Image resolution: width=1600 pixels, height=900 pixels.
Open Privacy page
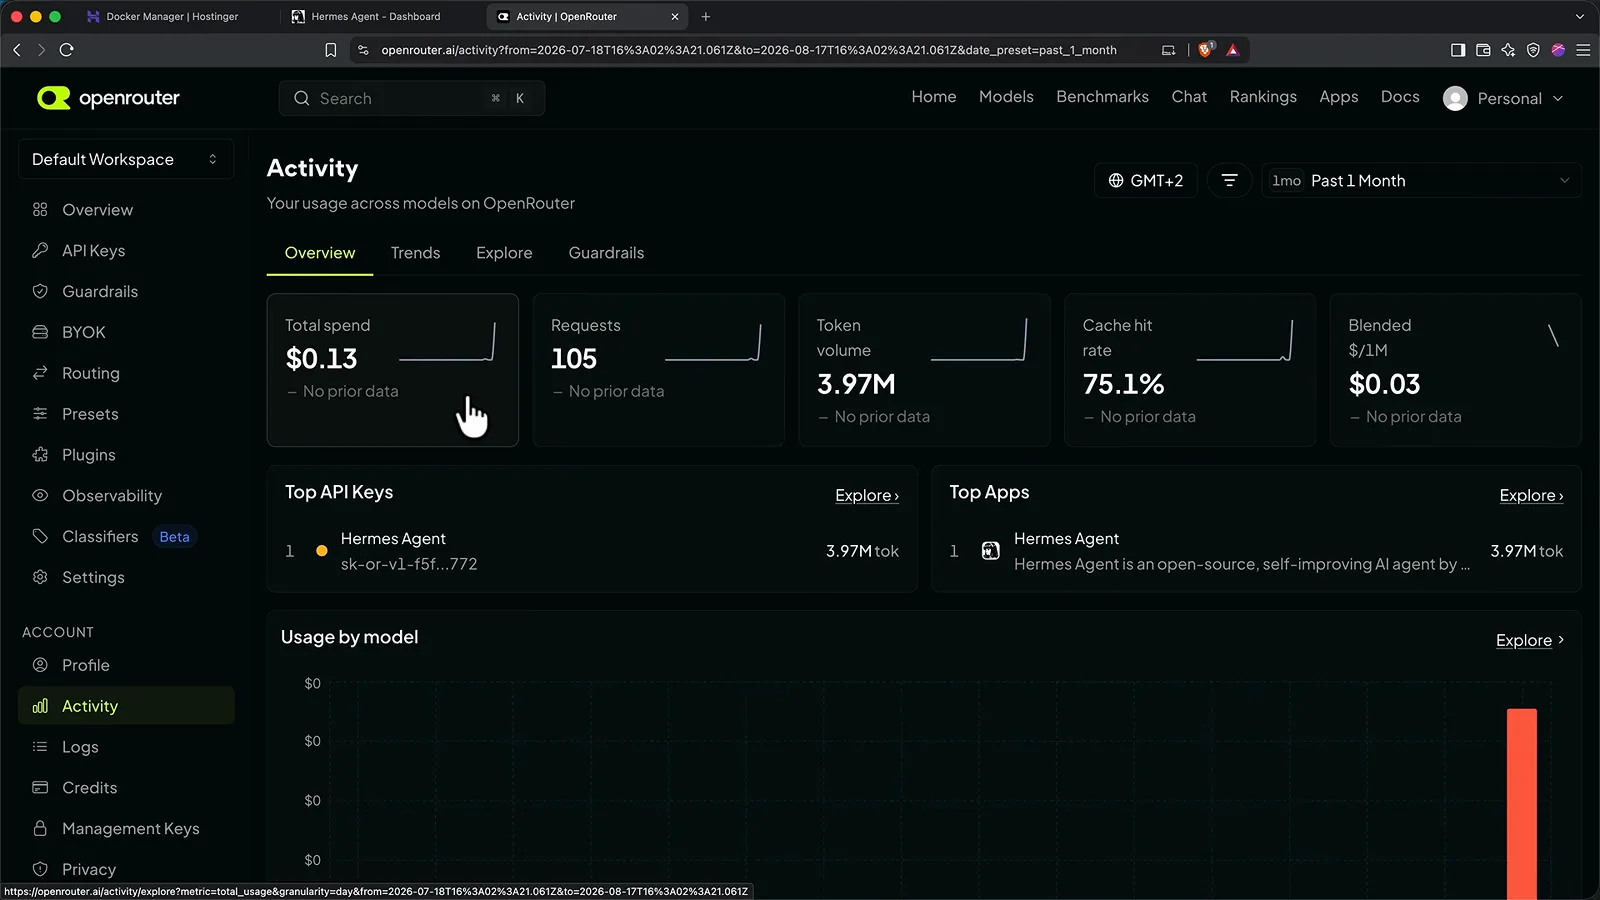click(126, 869)
